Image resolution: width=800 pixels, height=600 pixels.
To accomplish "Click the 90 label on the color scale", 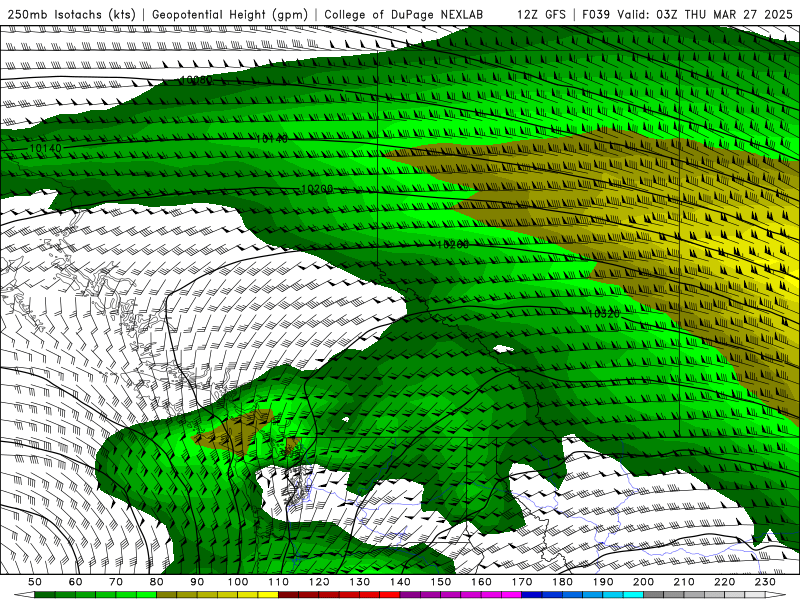I will [197, 582].
